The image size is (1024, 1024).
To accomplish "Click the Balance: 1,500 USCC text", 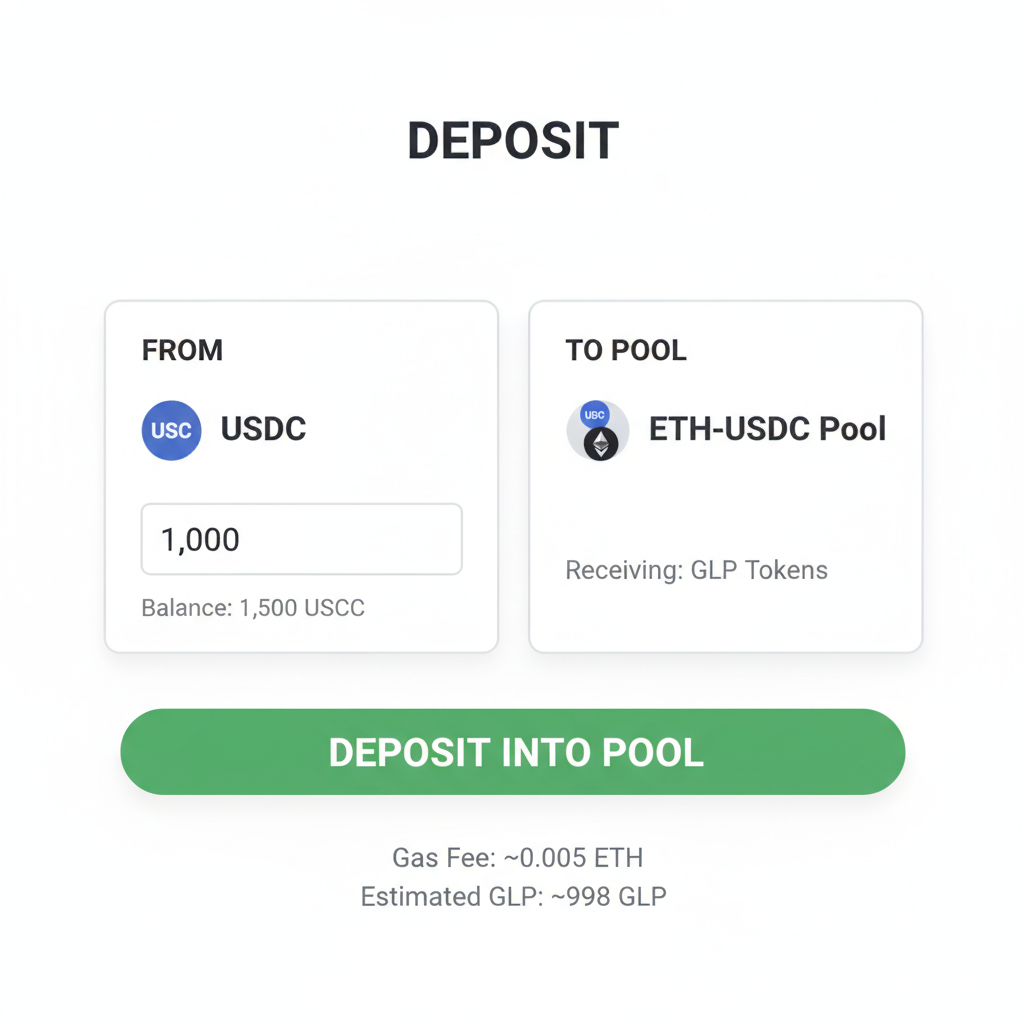I will (x=252, y=607).
